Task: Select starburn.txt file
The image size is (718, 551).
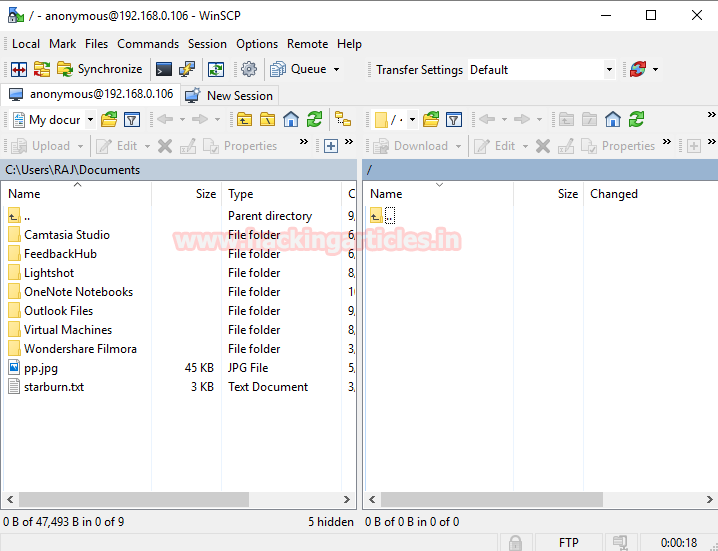Action: [x=54, y=387]
